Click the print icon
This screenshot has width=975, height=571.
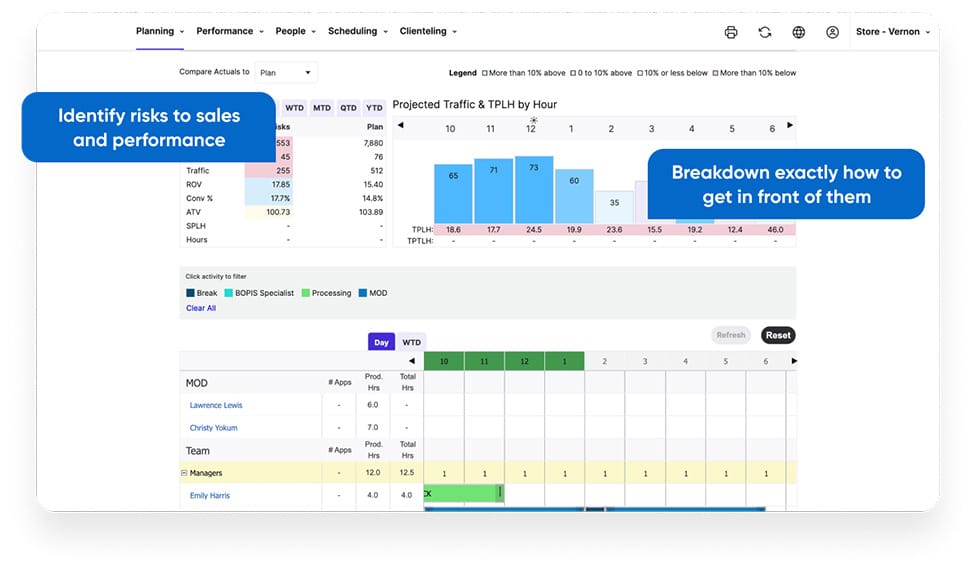(x=731, y=32)
